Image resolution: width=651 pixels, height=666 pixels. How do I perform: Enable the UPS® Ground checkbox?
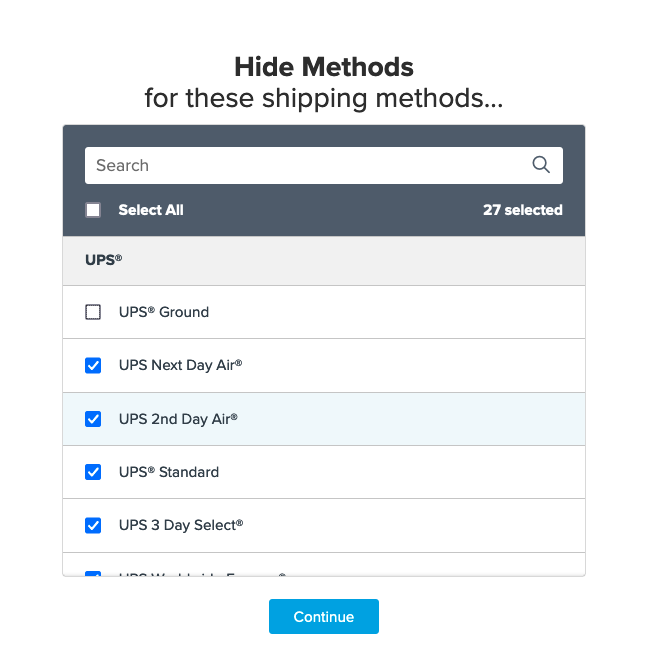pos(93,312)
